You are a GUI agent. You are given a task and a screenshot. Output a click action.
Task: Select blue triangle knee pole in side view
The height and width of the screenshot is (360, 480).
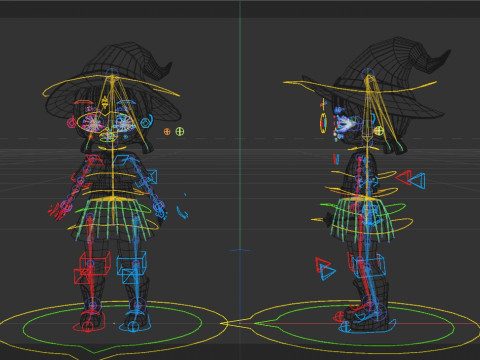327,271
